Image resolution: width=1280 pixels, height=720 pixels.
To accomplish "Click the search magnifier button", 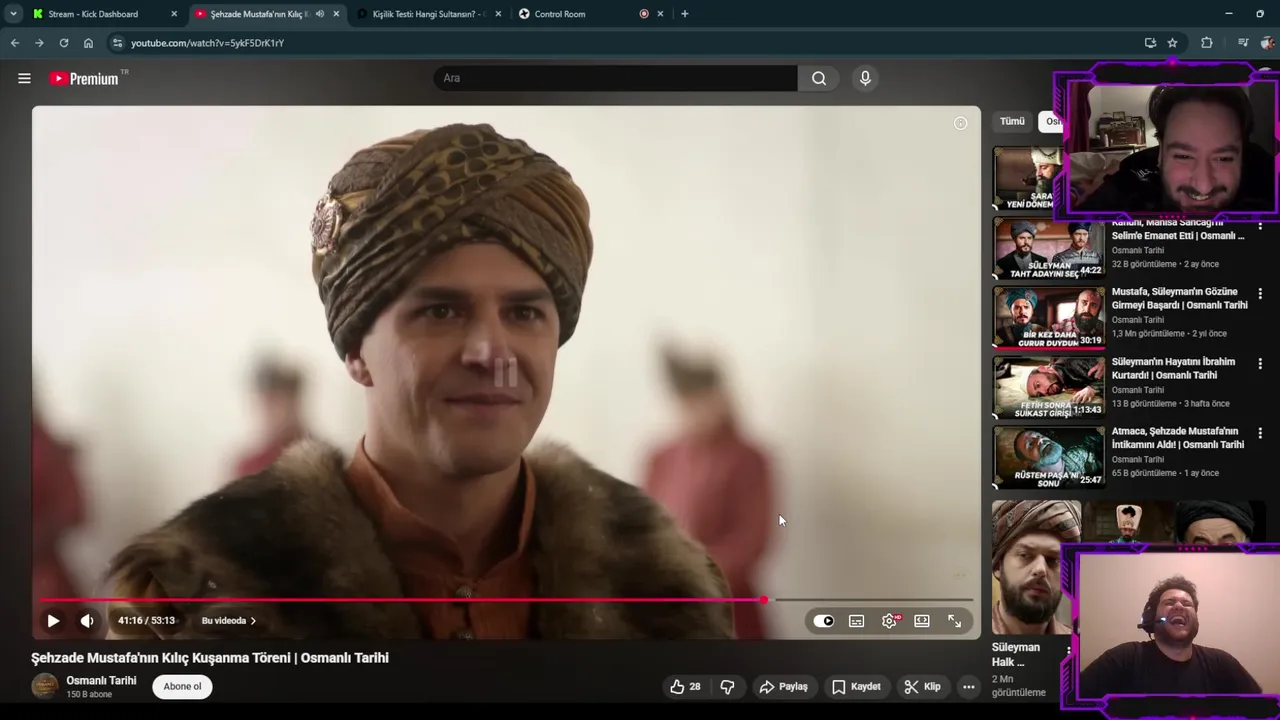I will tap(819, 78).
